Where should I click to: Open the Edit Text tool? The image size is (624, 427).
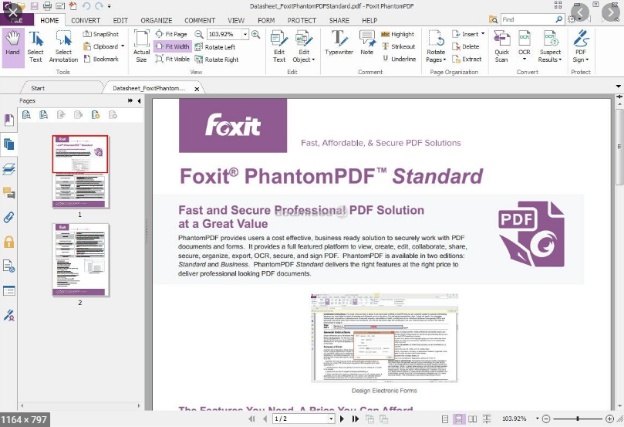279,46
